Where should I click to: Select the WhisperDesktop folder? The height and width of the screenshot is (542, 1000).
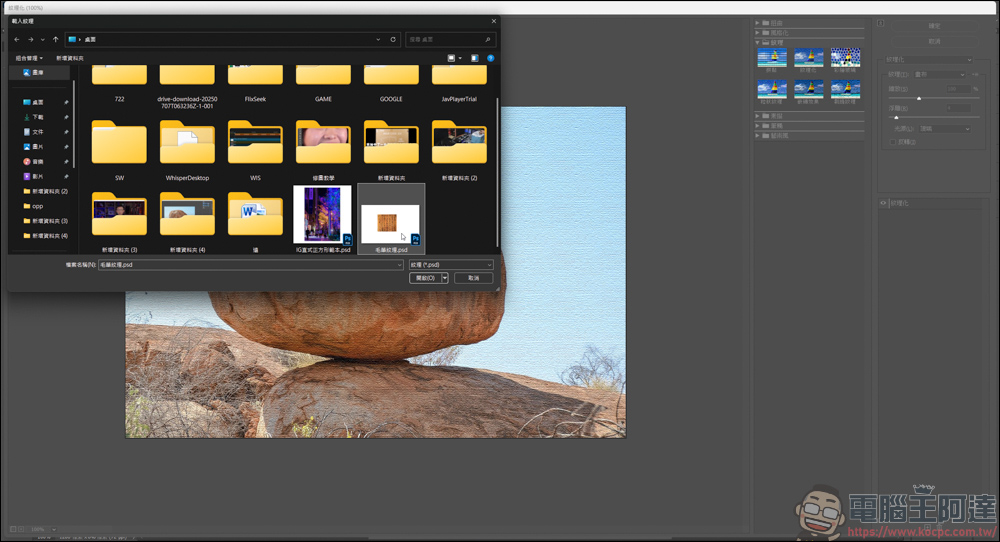click(188, 150)
